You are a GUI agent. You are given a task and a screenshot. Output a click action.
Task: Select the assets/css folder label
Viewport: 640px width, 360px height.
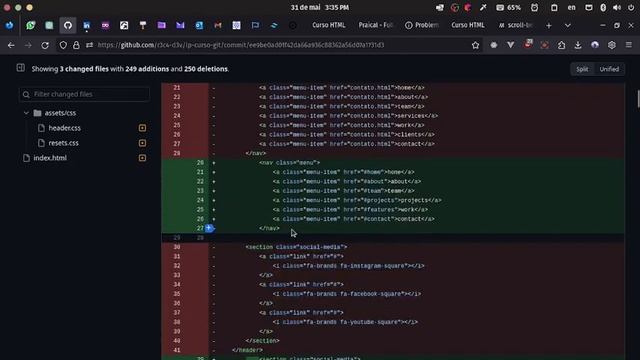(x=60, y=113)
